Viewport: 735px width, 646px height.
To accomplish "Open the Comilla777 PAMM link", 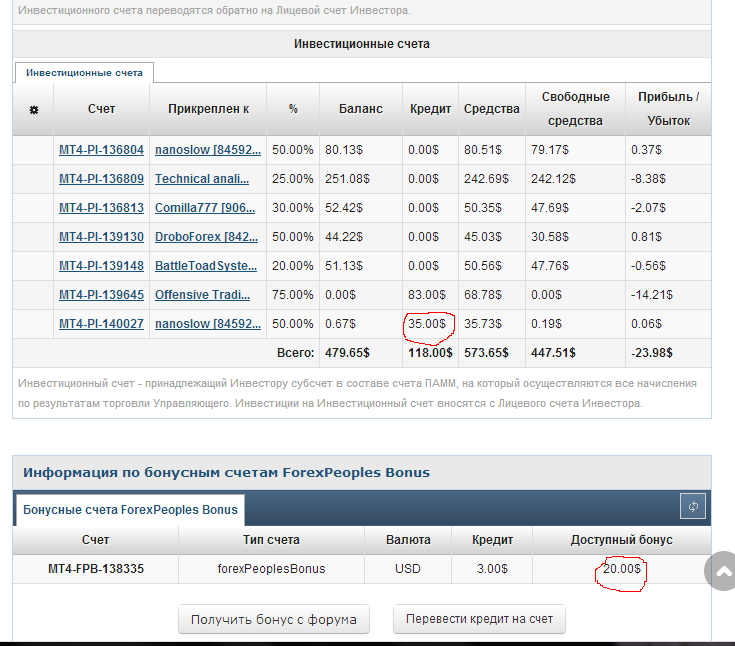I will [205, 208].
